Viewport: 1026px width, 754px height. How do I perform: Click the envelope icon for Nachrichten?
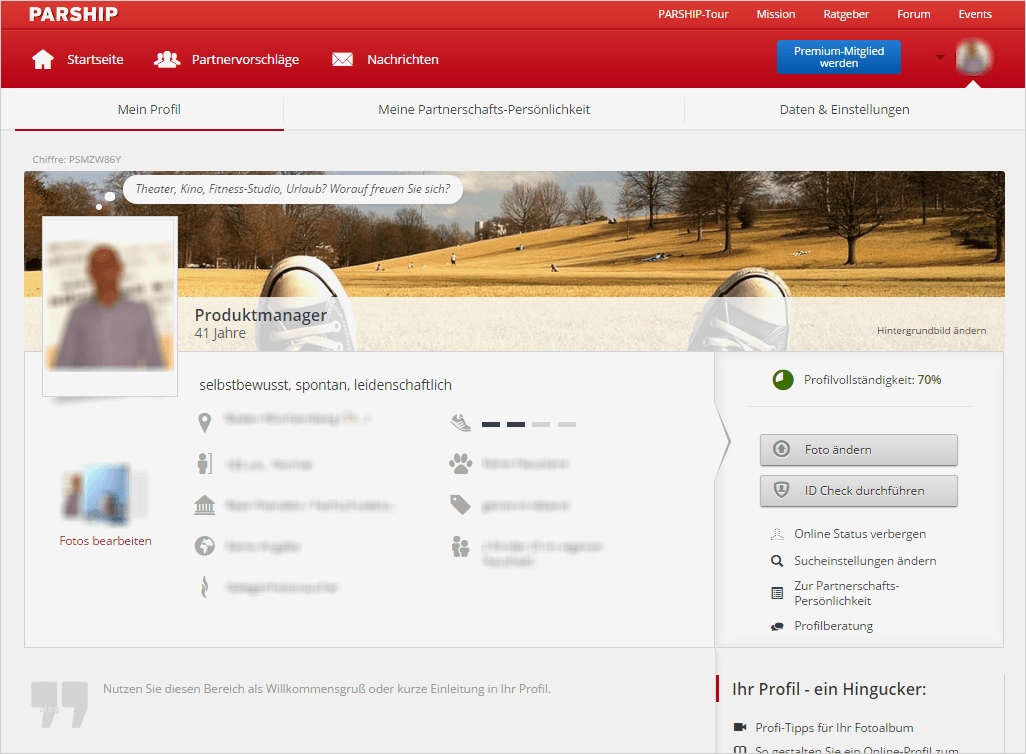point(342,60)
